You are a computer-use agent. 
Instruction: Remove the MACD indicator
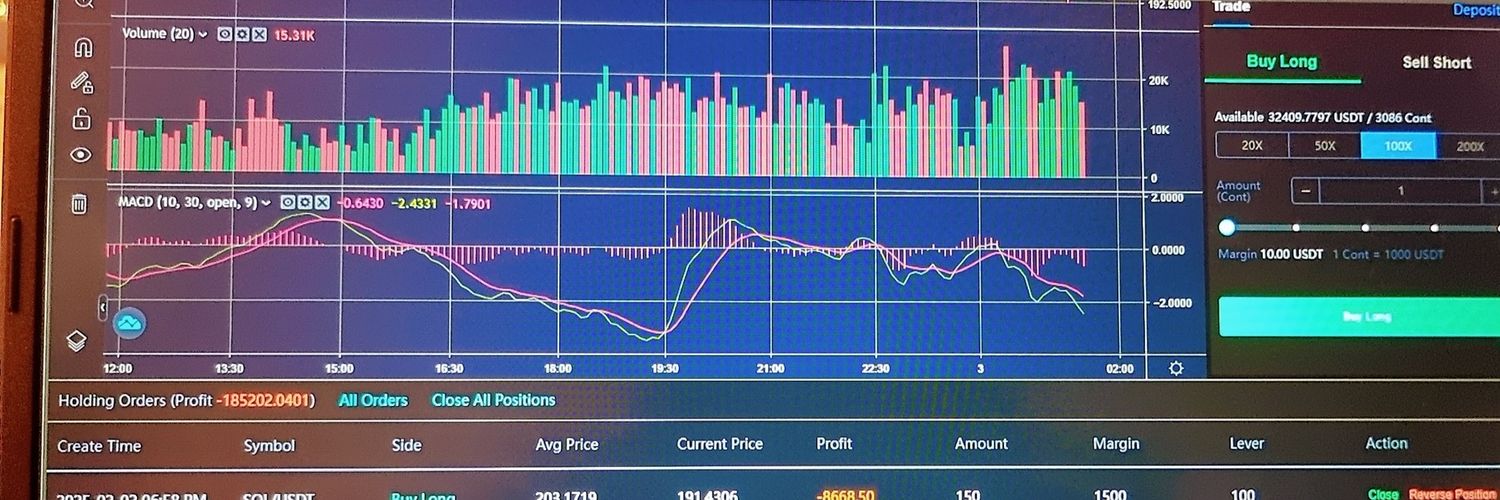pos(322,202)
